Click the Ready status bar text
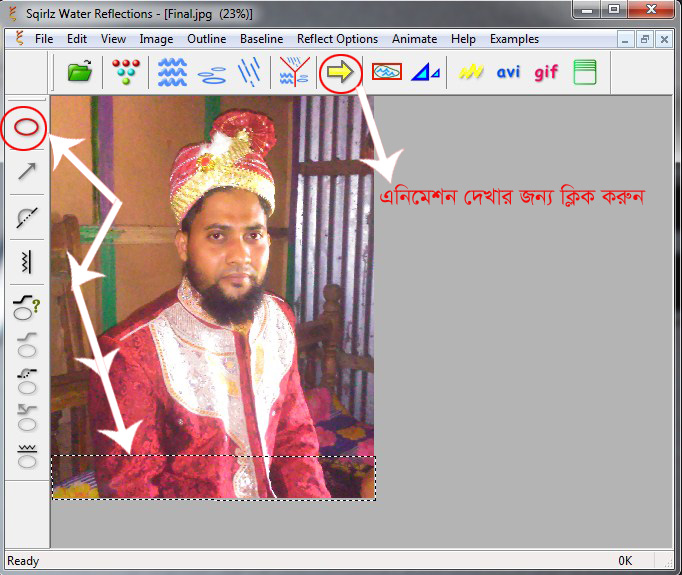The image size is (682, 575). [x=23, y=561]
